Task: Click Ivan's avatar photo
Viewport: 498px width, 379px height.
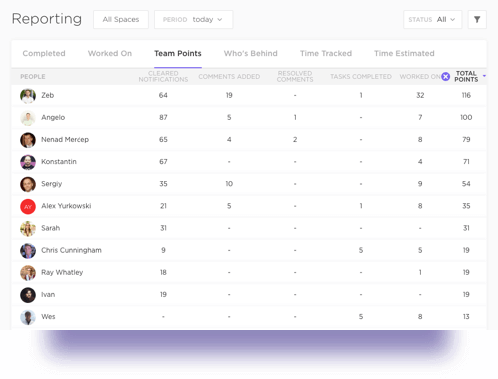Action: click(x=28, y=295)
